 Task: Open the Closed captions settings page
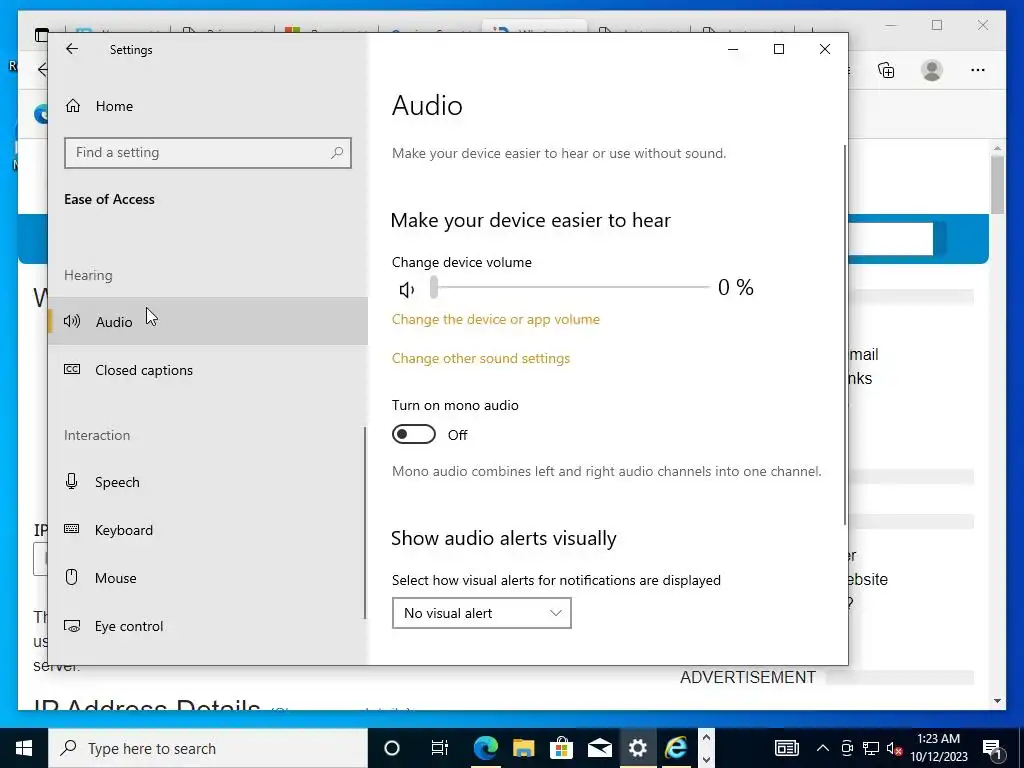pos(208,370)
